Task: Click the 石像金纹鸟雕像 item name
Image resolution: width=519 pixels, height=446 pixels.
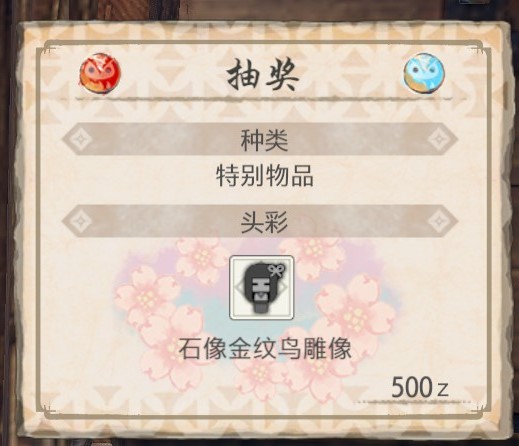Action: point(265,349)
